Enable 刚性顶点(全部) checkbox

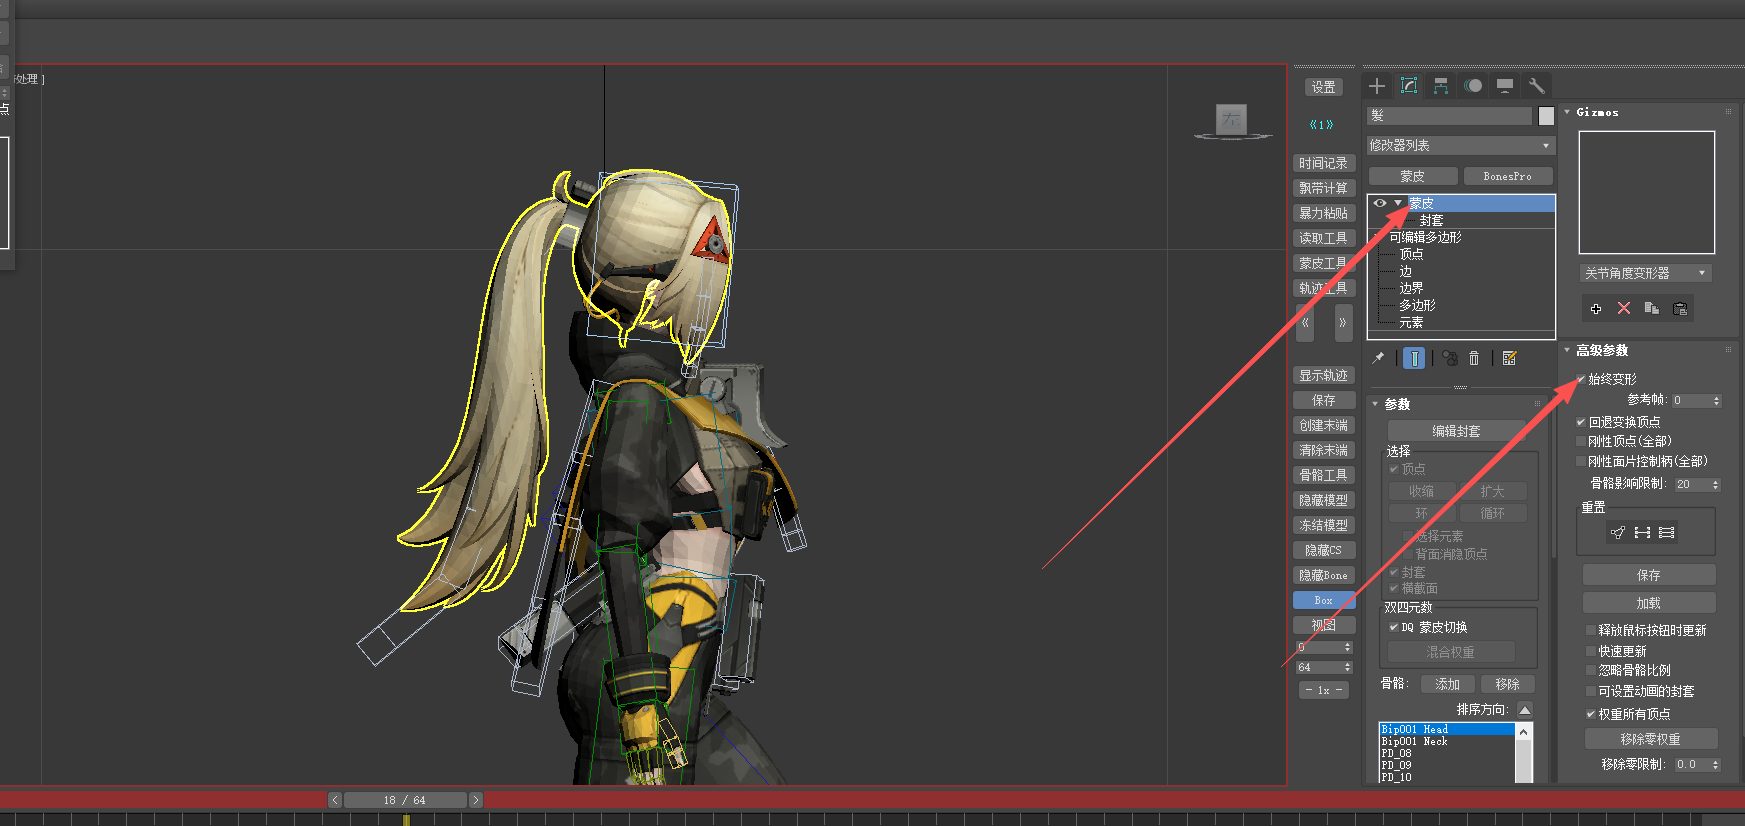point(1581,441)
